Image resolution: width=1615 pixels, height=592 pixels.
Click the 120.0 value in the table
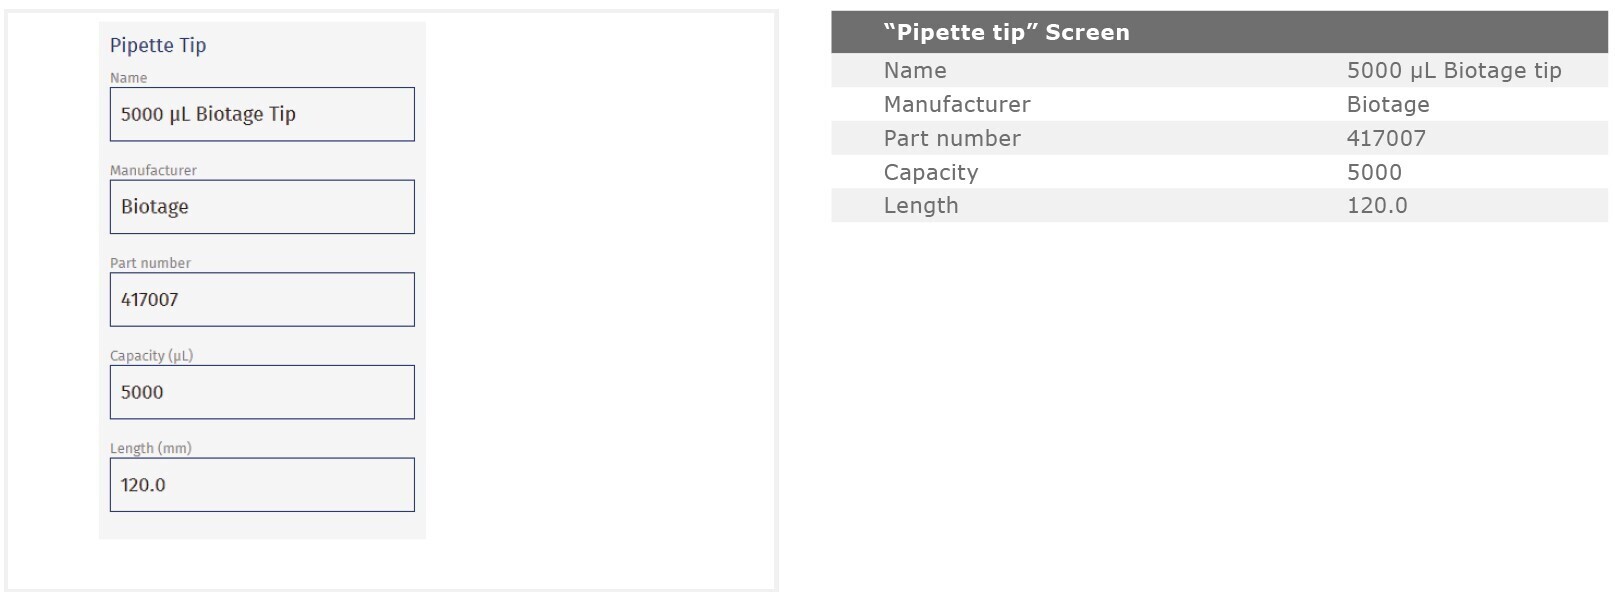(1376, 205)
